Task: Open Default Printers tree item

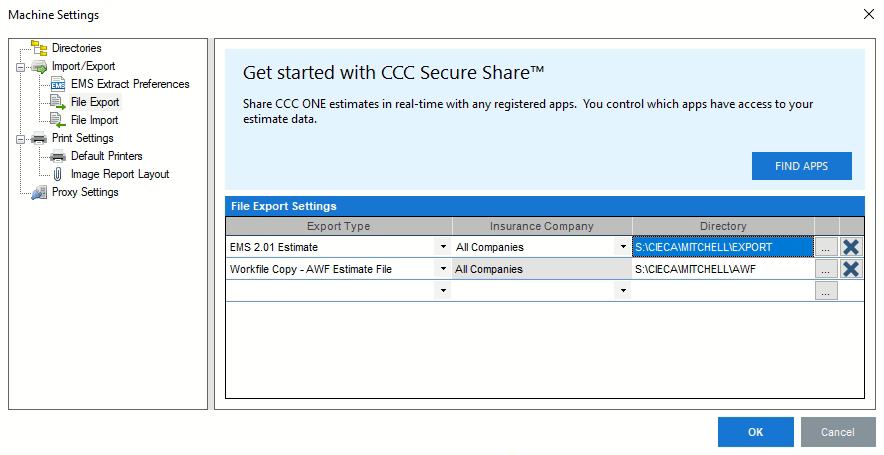Action: point(107,156)
